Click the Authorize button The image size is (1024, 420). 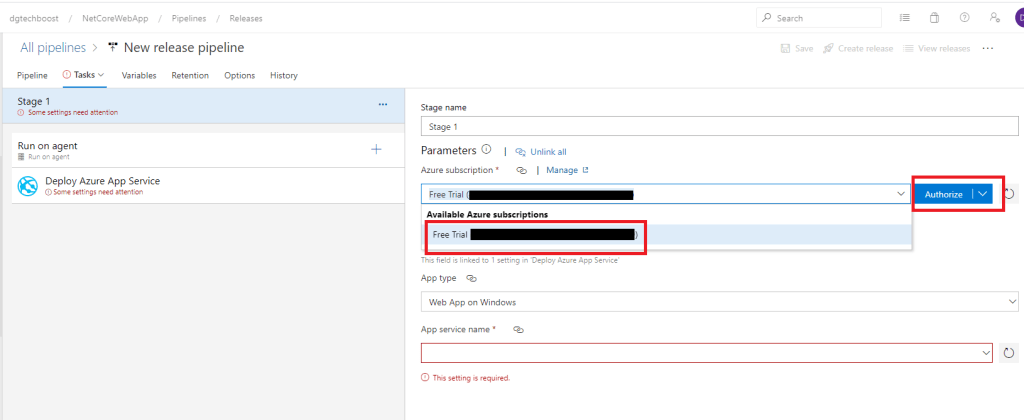click(x=943, y=194)
